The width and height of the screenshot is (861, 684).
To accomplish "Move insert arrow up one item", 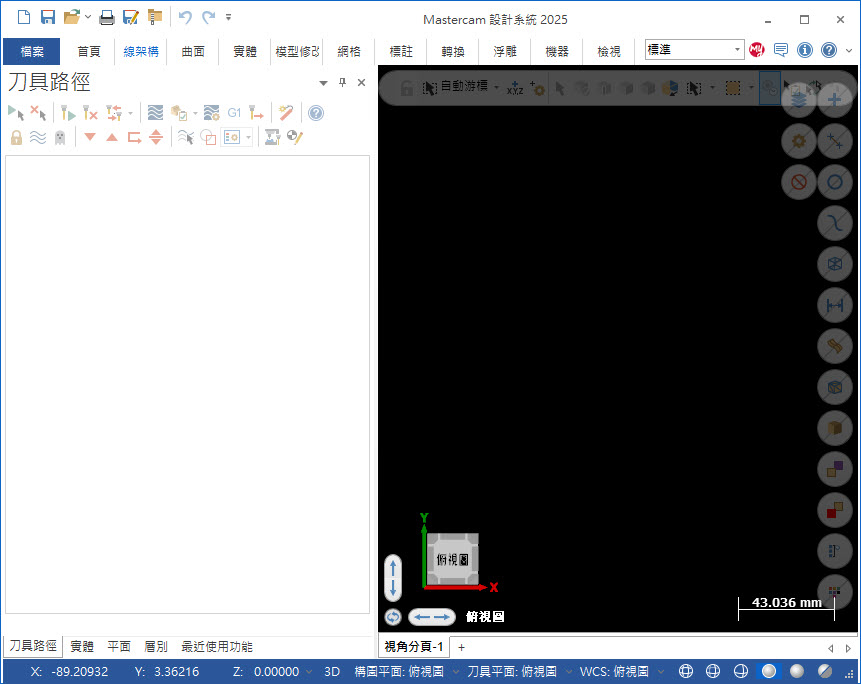I will coord(112,137).
